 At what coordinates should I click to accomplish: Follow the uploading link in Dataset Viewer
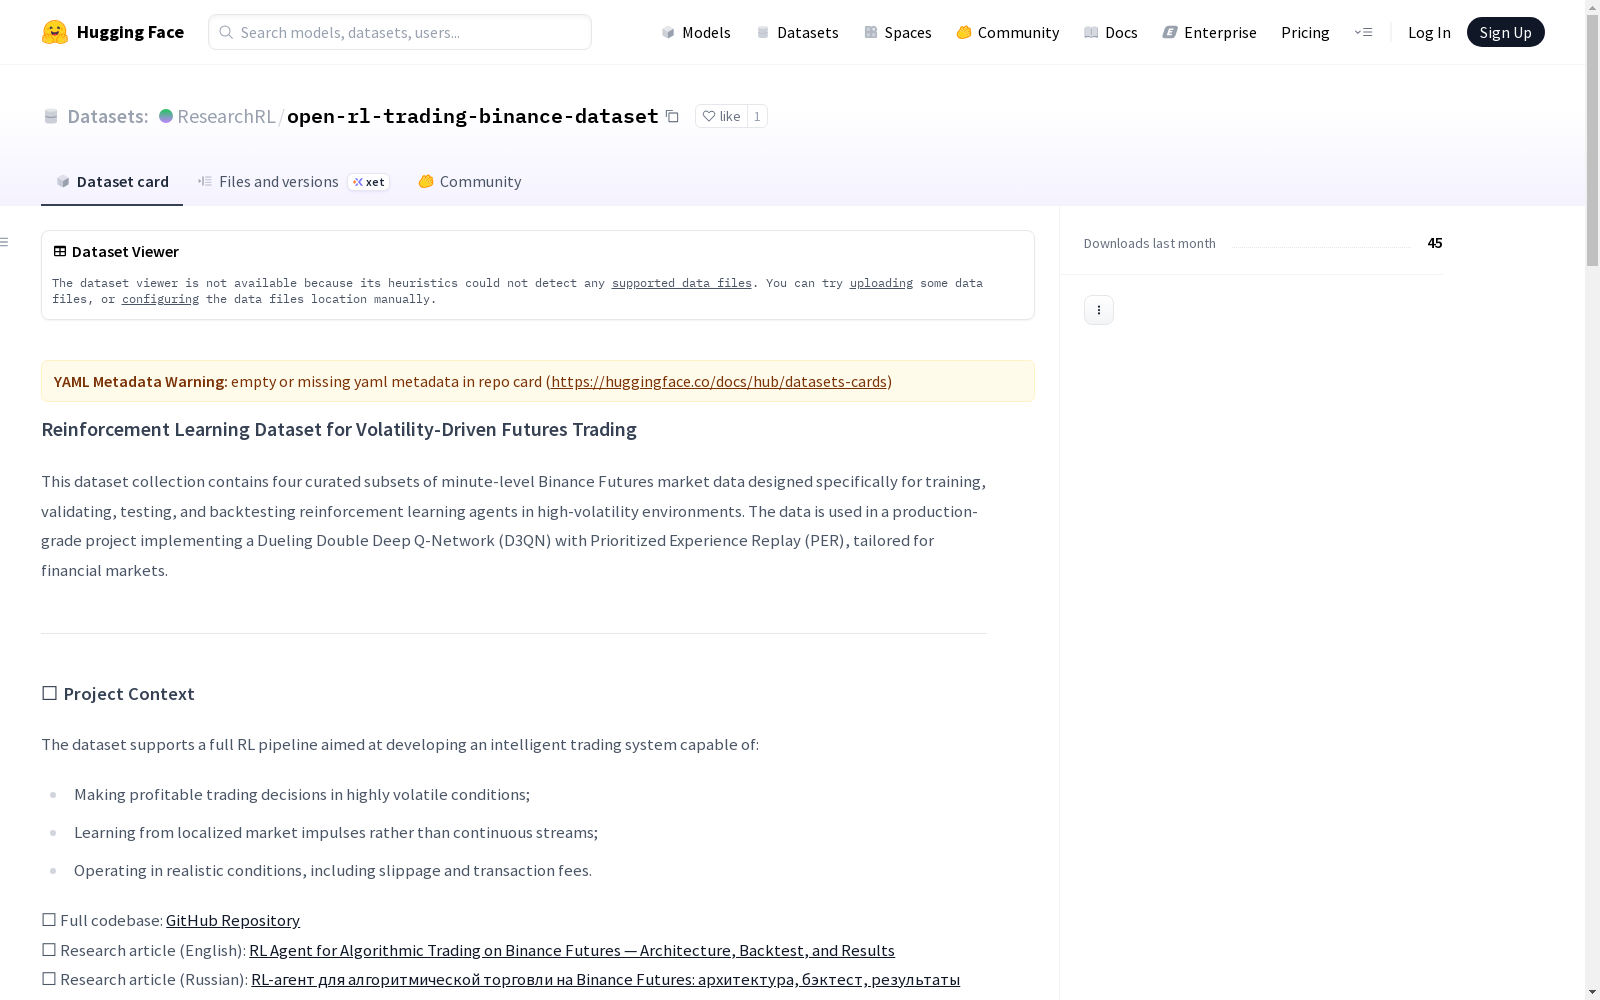pyautogui.click(x=881, y=283)
